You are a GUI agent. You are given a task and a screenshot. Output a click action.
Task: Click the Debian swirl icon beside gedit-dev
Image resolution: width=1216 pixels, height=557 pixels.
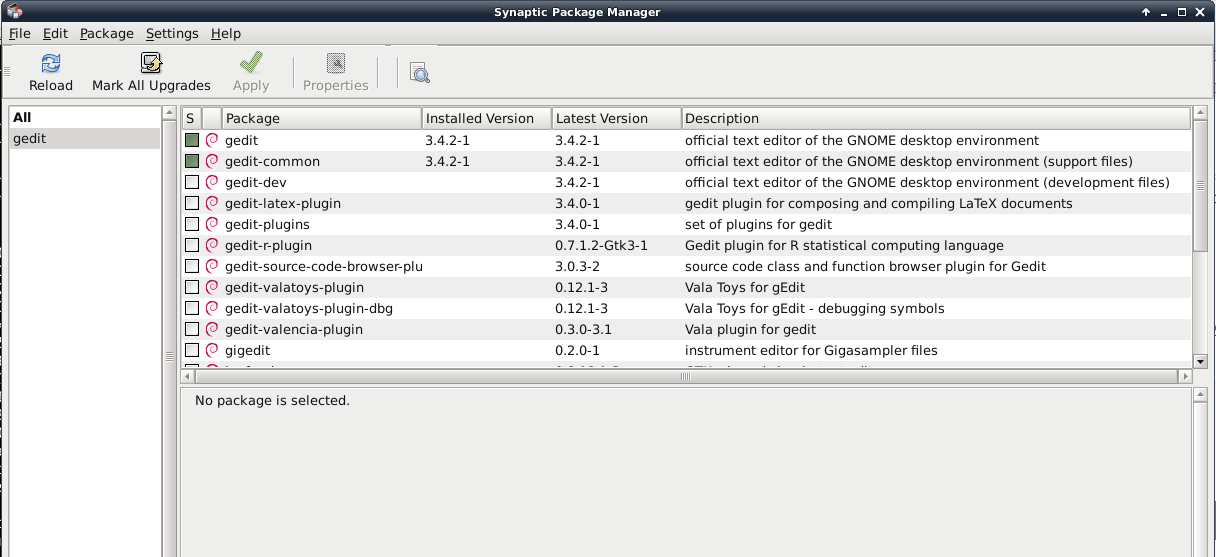coord(212,182)
